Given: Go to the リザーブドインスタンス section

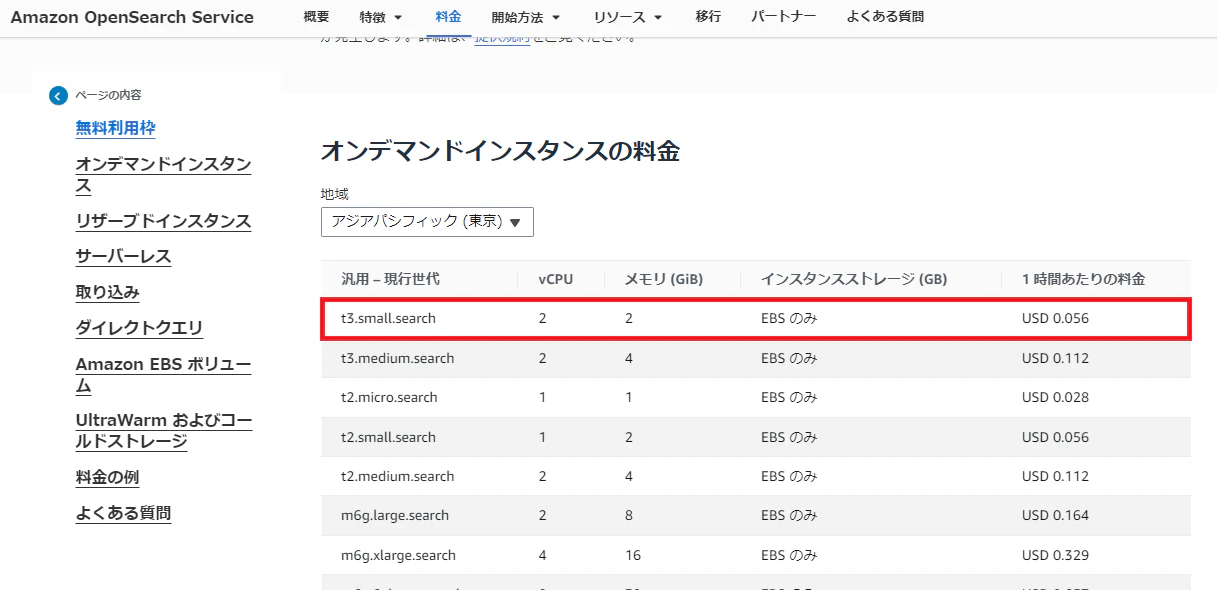Looking at the screenshot, I should (x=164, y=221).
